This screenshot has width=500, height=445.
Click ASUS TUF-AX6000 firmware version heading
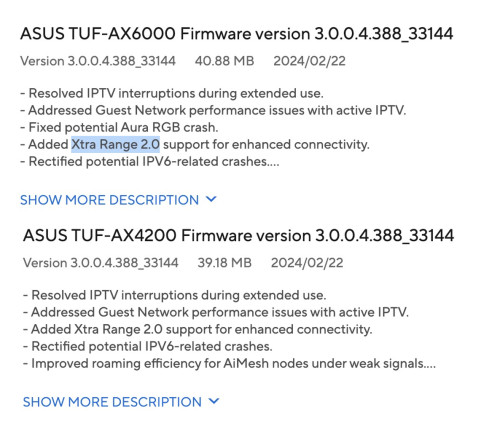point(237,34)
